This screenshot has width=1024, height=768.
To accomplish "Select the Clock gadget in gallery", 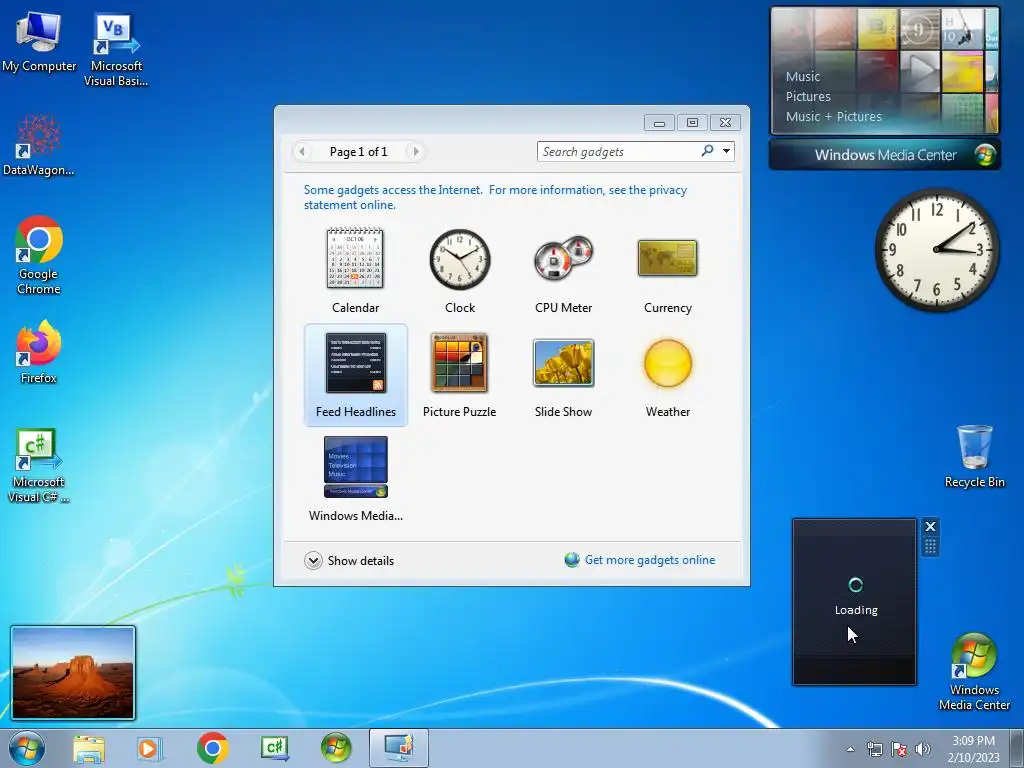I will pyautogui.click(x=460, y=271).
